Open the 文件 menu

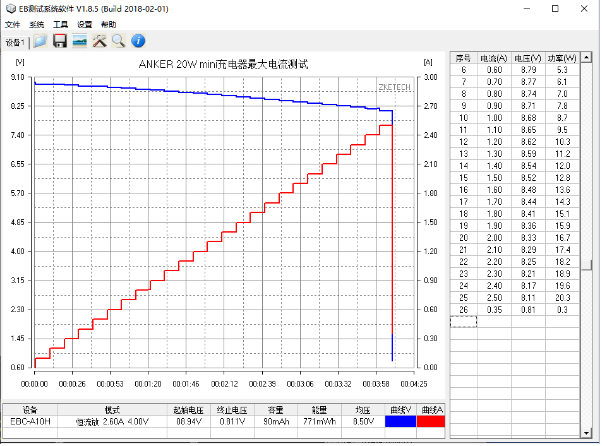click(12, 25)
